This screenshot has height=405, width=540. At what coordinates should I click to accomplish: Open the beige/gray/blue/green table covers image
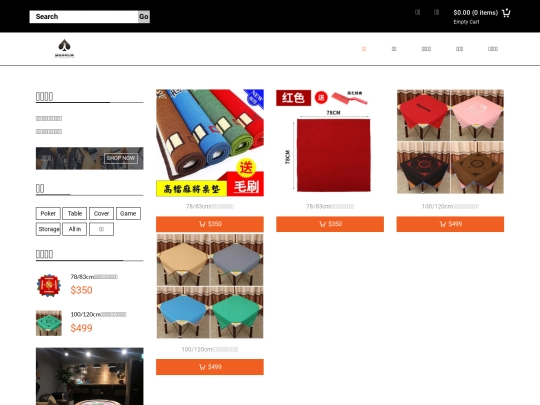pyautogui.click(x=210, y=286)
